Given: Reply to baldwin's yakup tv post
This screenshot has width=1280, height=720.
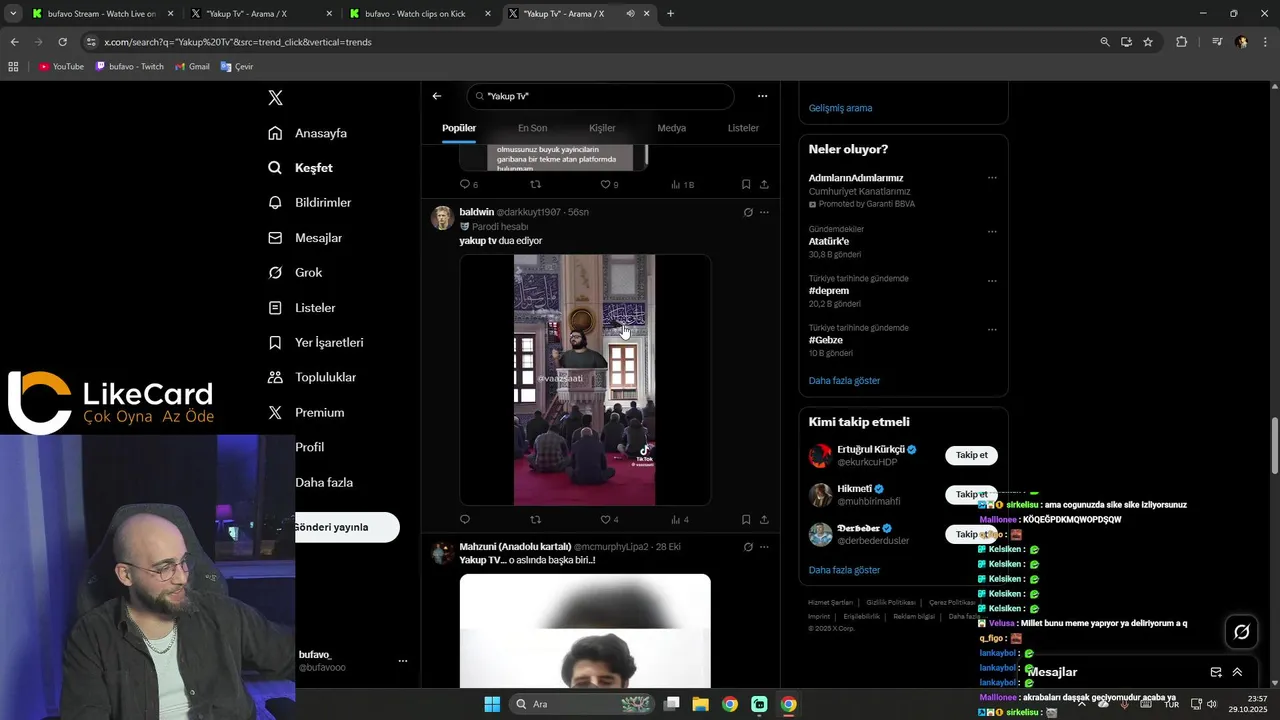Looking at the screenshot, I should point(464,520).
